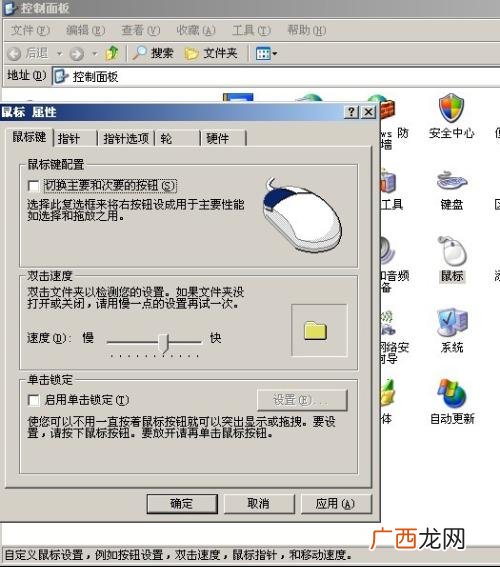
Task: Switch to the 硬件 hardware tab
Action: pyautogui.click(x=223, y=138)
